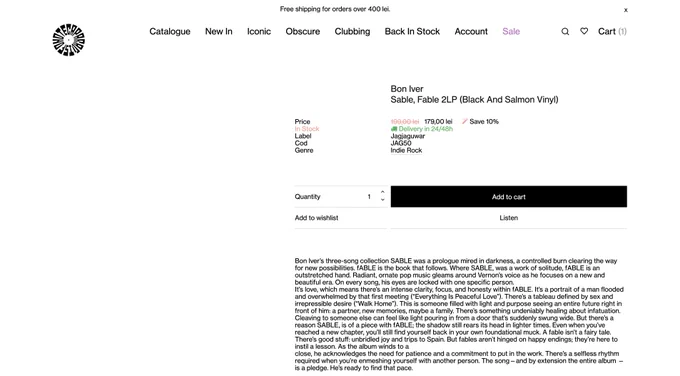Add the Bon Iver record to cart
The image size is (680, 376).
click(508, 196)
